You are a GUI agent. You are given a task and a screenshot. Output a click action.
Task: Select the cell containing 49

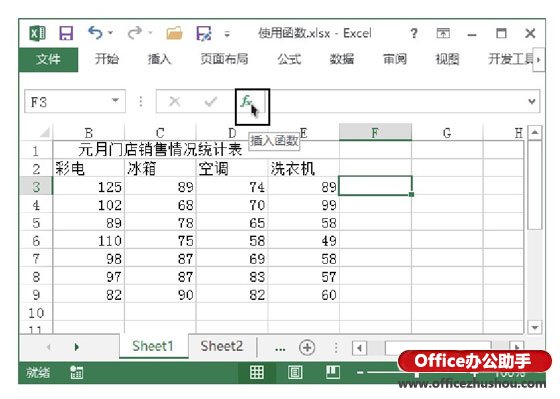(x=303, y=241)
